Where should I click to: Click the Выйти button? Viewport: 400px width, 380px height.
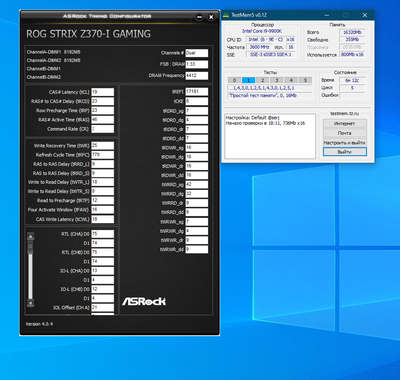345,152
